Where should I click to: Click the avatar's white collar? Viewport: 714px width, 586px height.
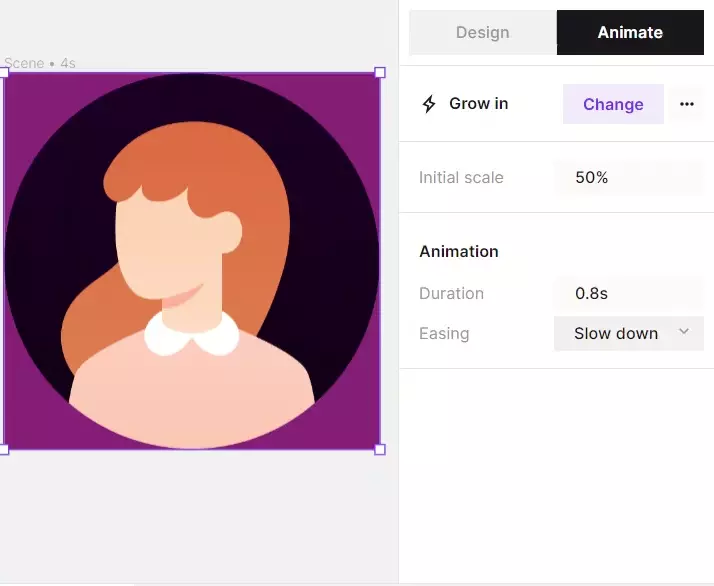192,336
